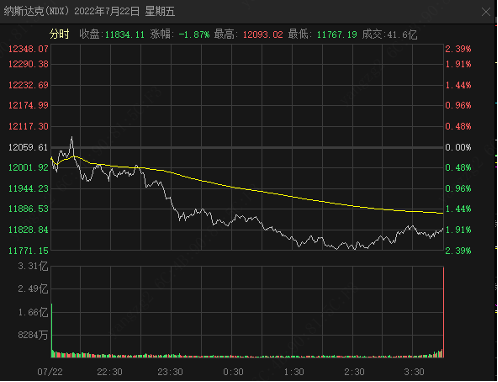Click the red 1.91% percent label

(458, 64)
